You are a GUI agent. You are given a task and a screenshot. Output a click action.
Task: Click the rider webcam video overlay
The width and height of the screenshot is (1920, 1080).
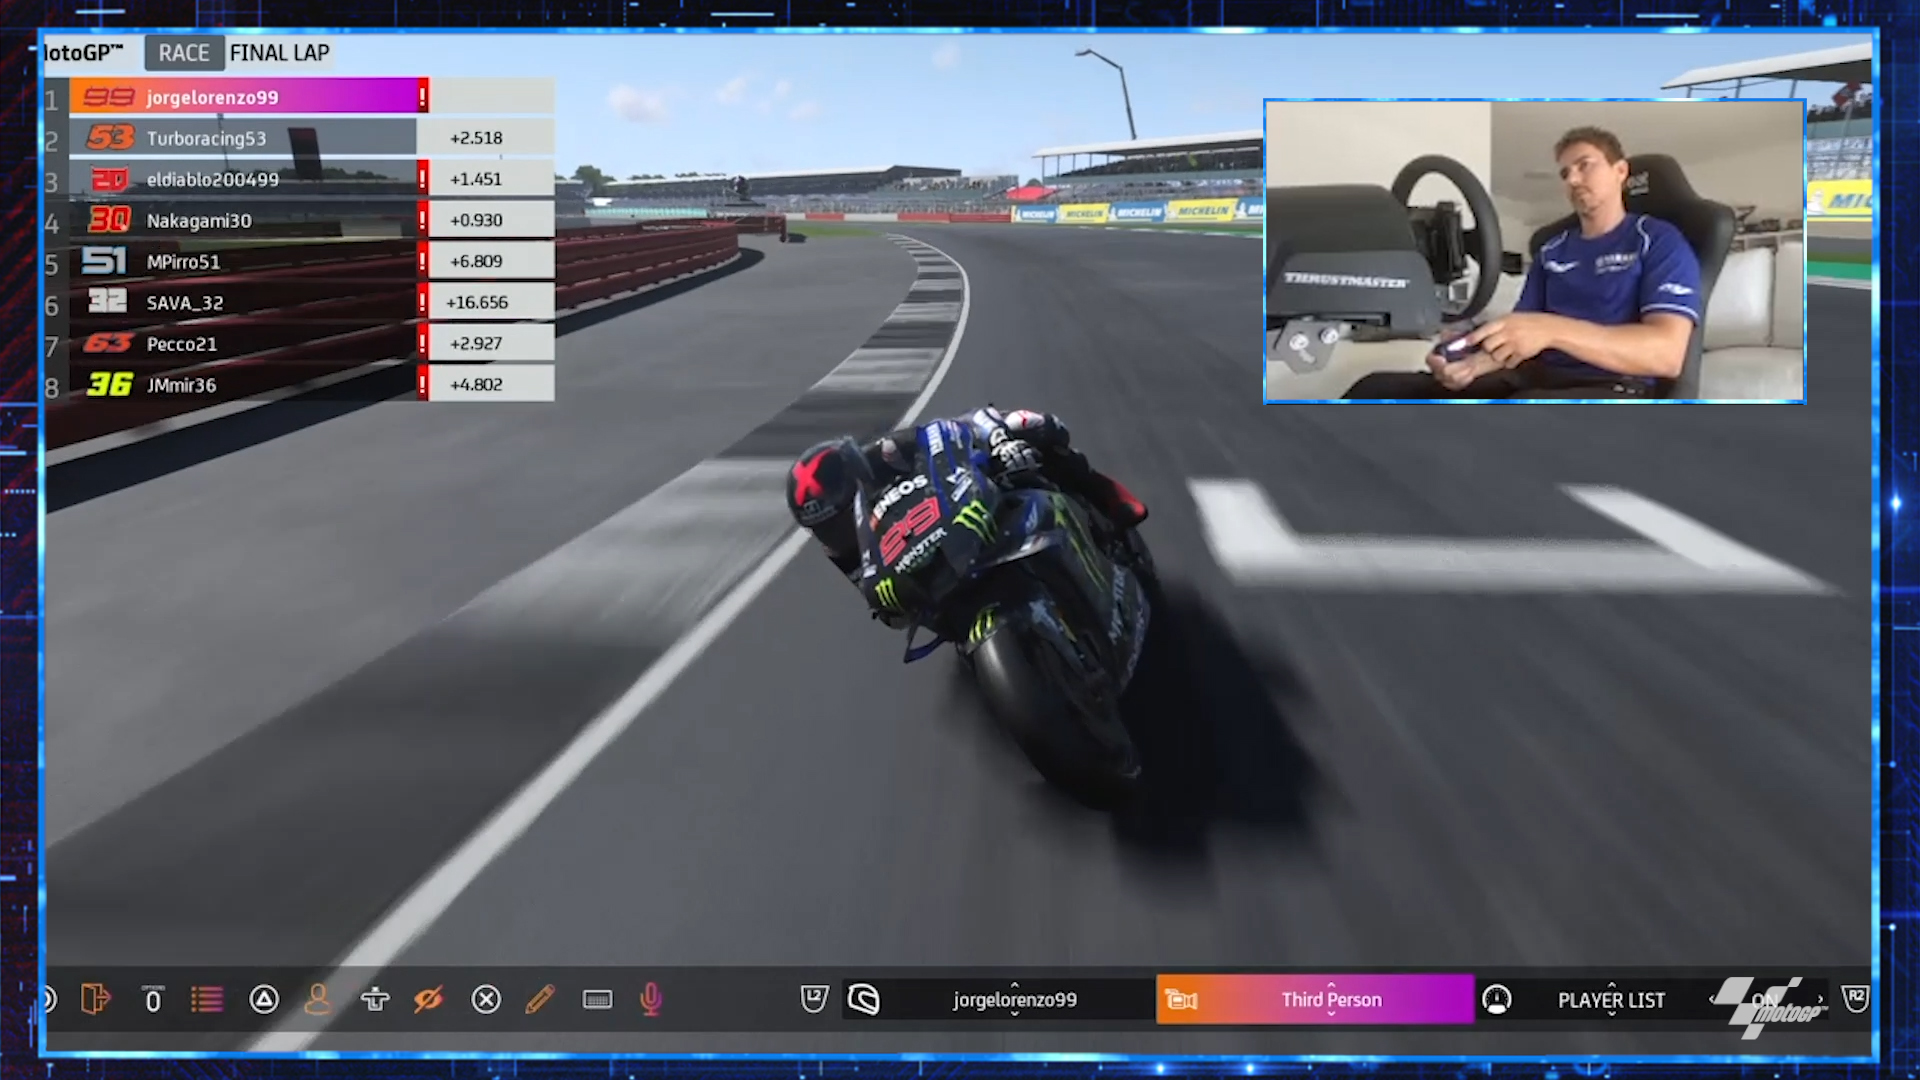tap(1534, 251)
